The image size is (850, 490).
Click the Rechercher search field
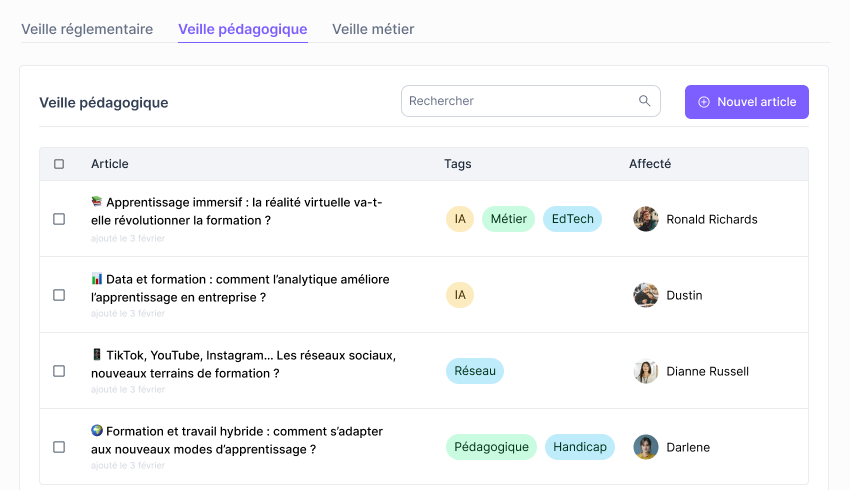531,101
